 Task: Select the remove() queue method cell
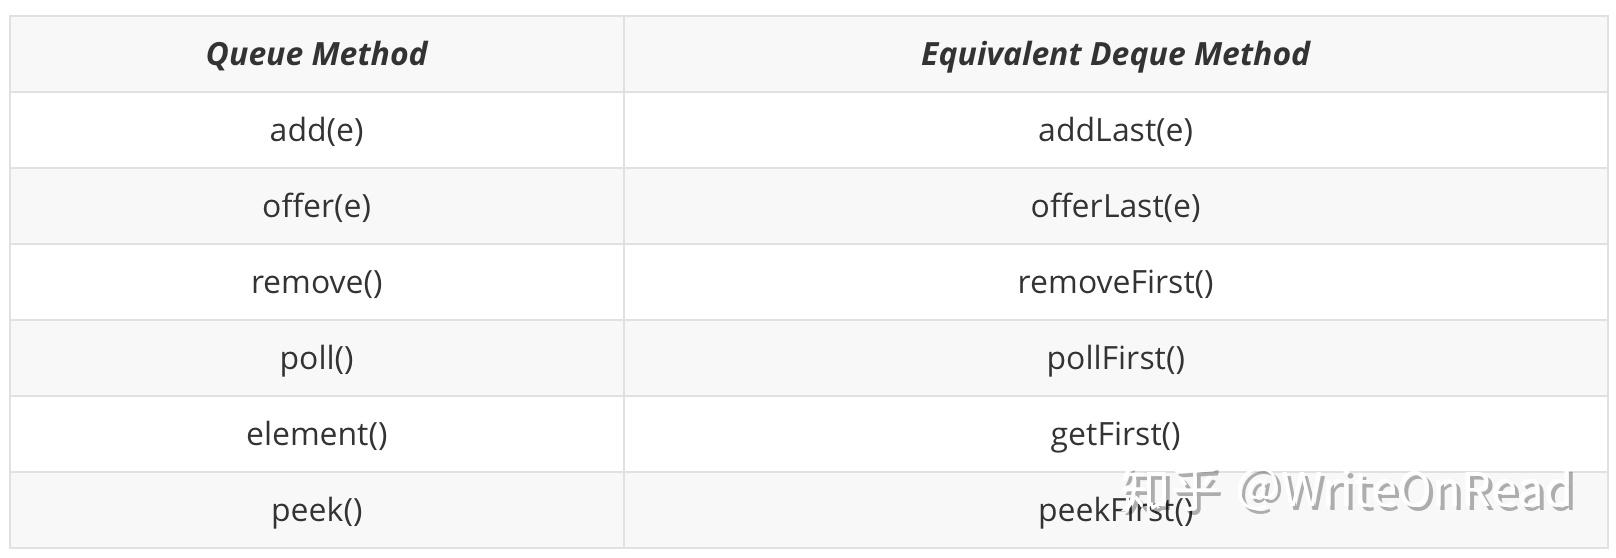316,282
